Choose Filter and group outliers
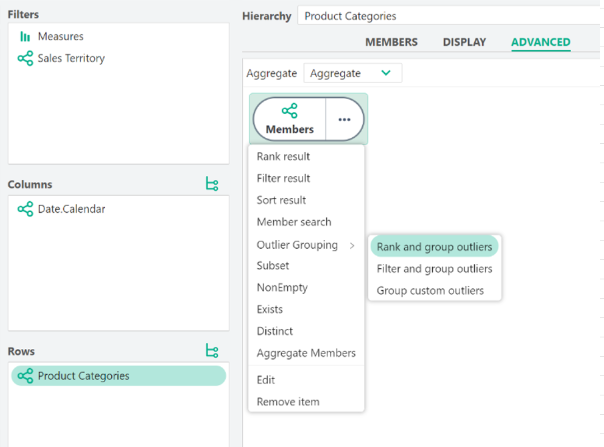This screenshot has height=447, width=604. (x=435, y=269)
